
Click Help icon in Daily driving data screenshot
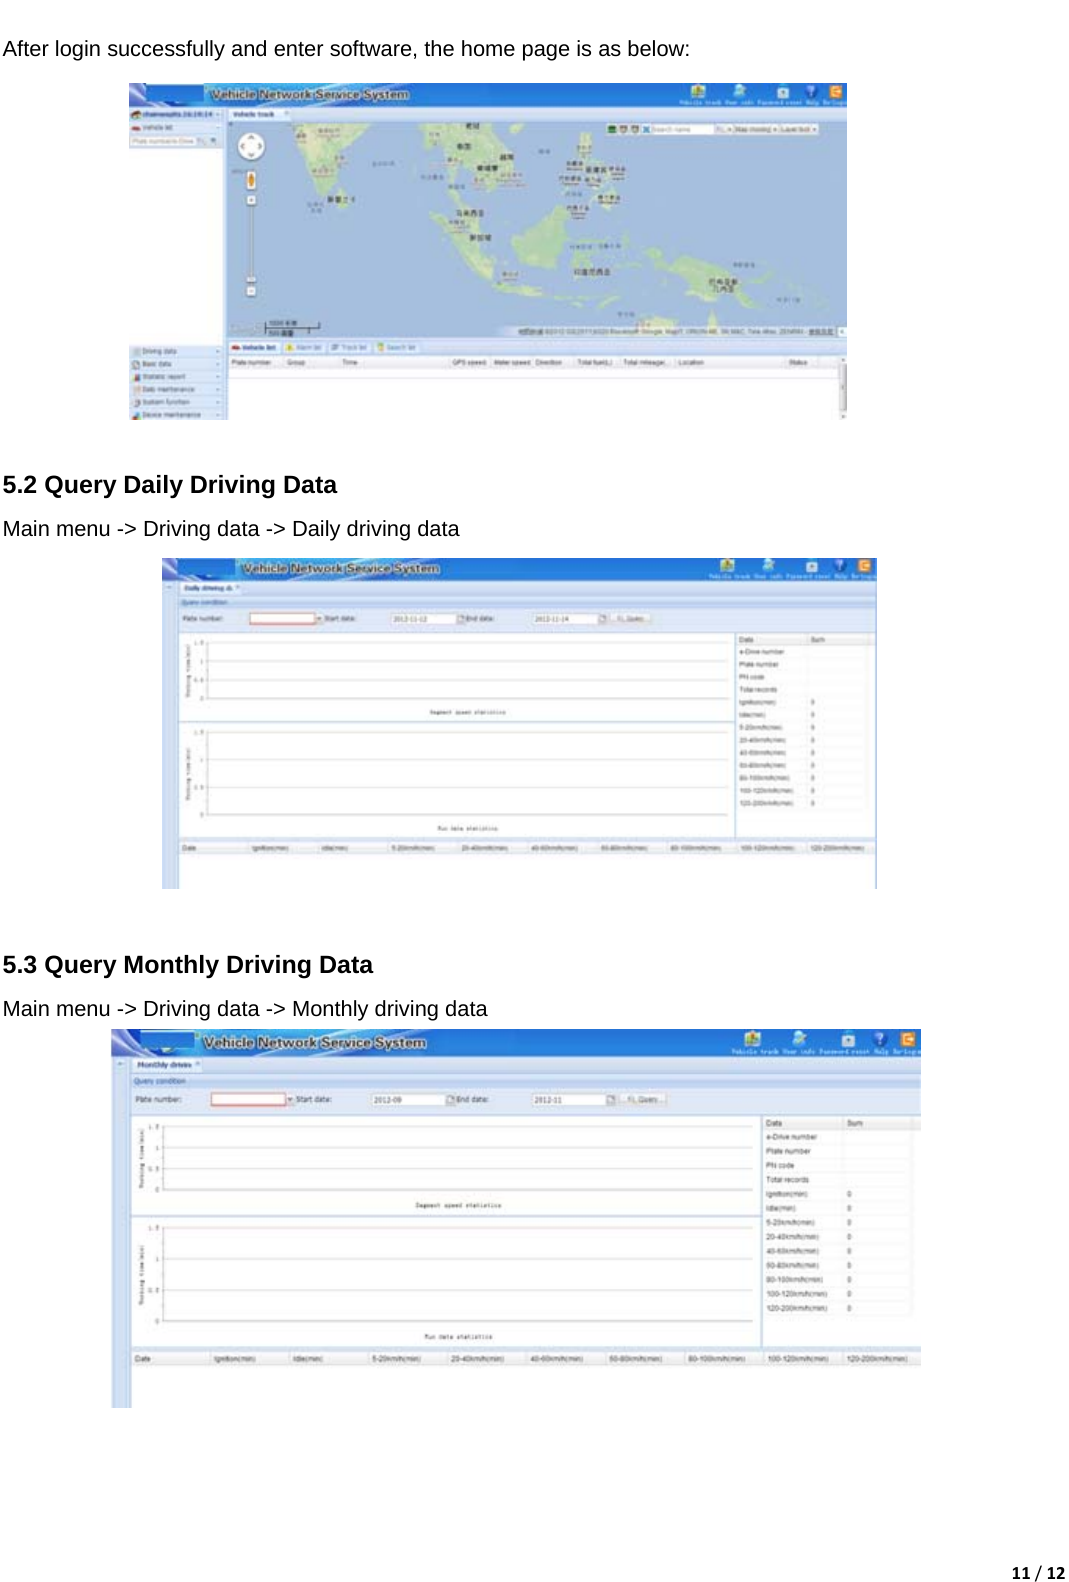pyautogui.click(x=839, y=567)
